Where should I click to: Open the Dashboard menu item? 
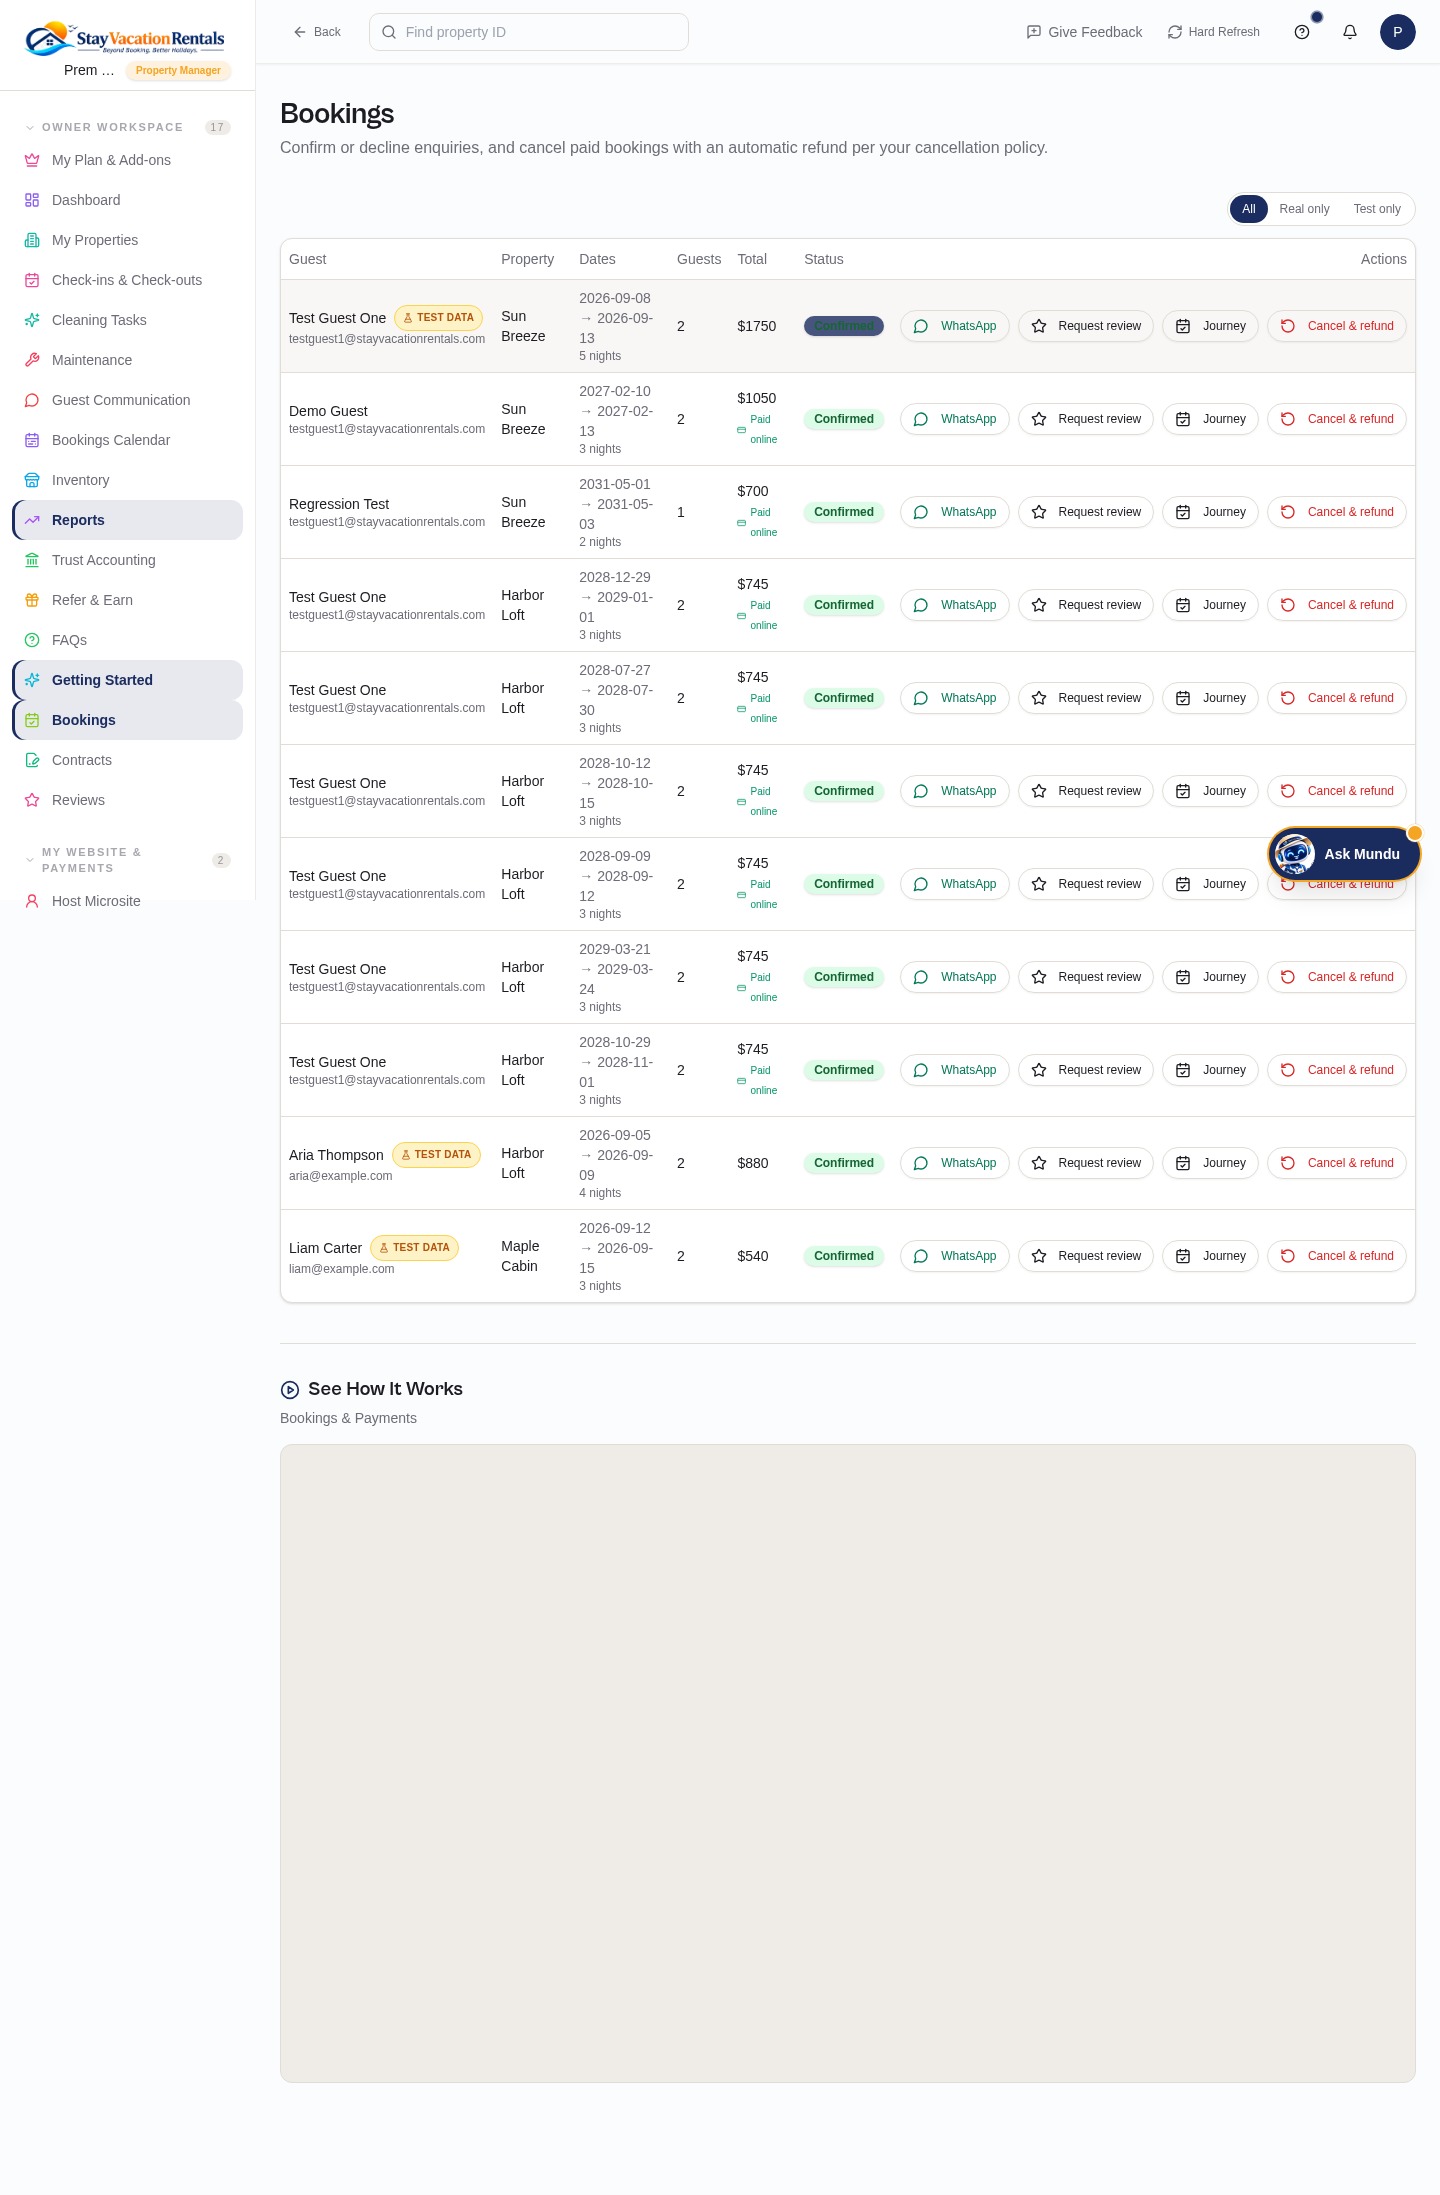128,200
